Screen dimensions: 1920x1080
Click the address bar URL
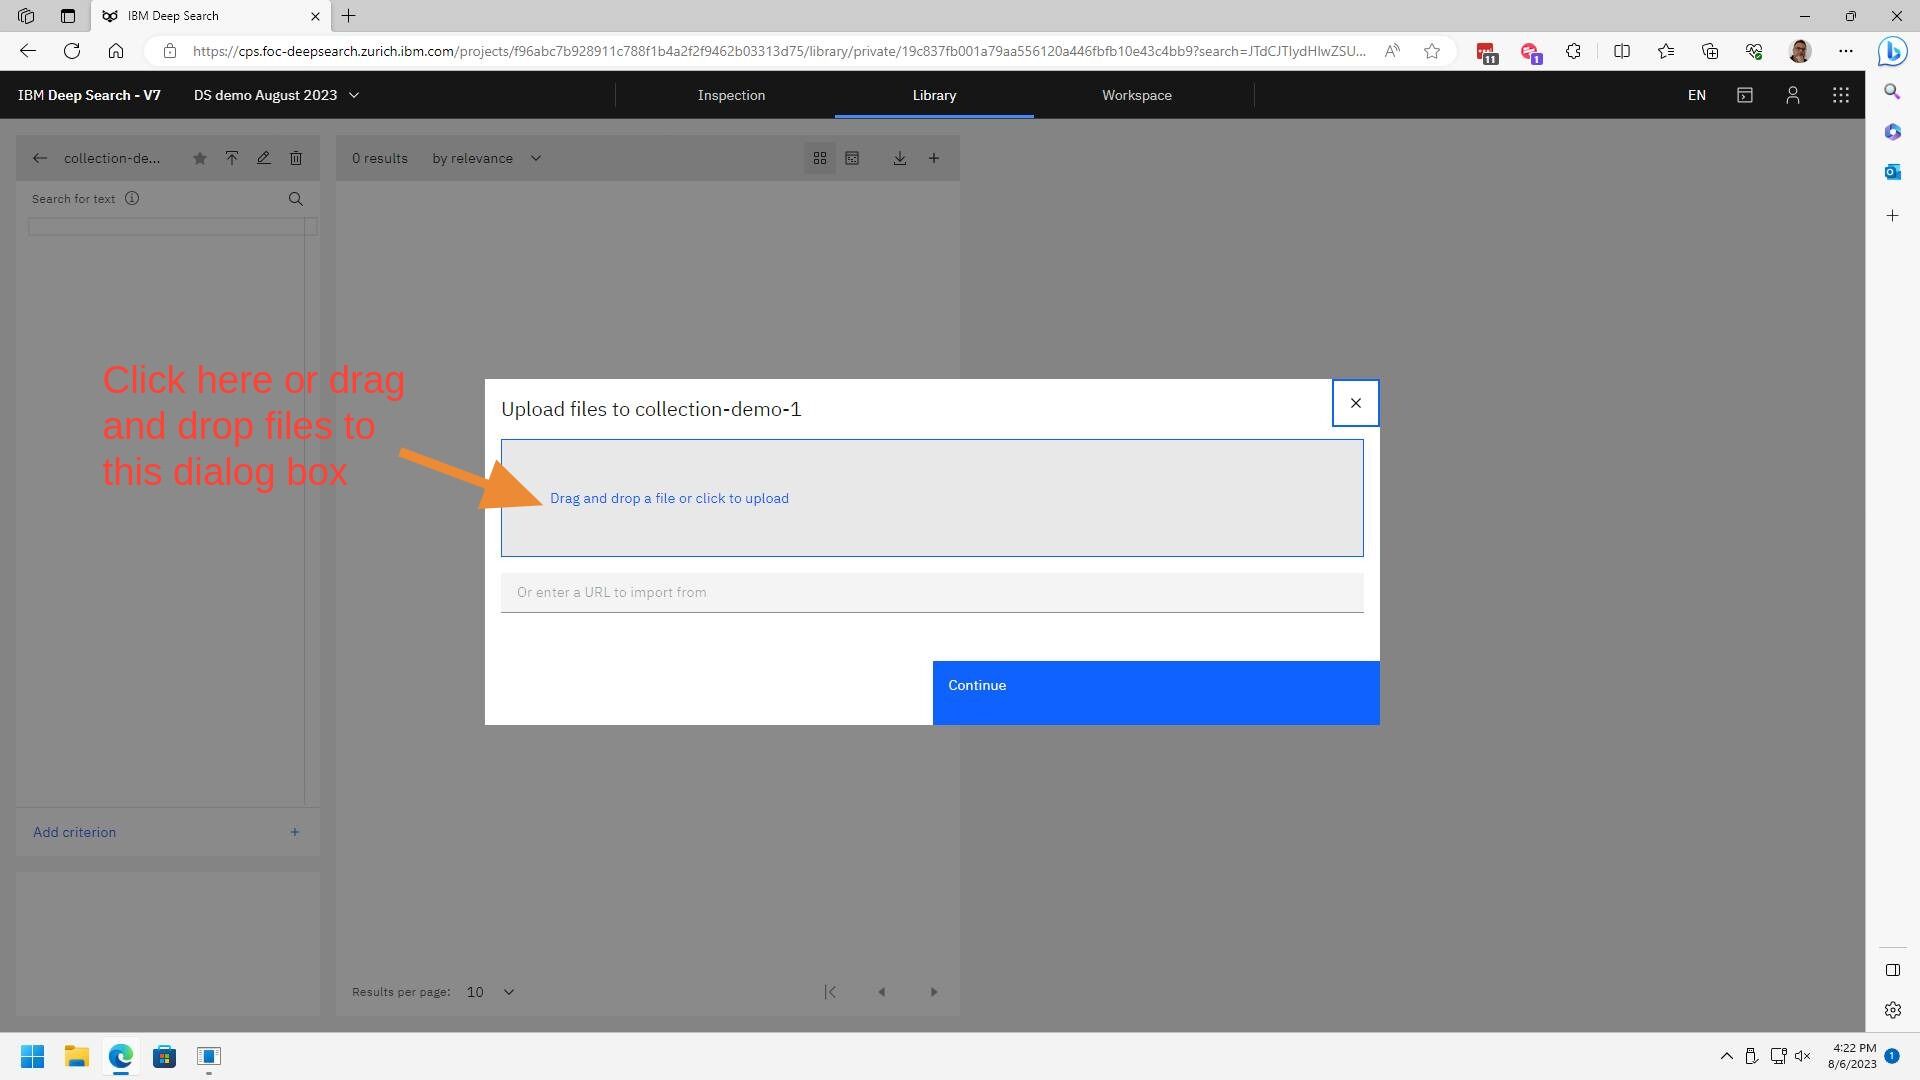779,51
